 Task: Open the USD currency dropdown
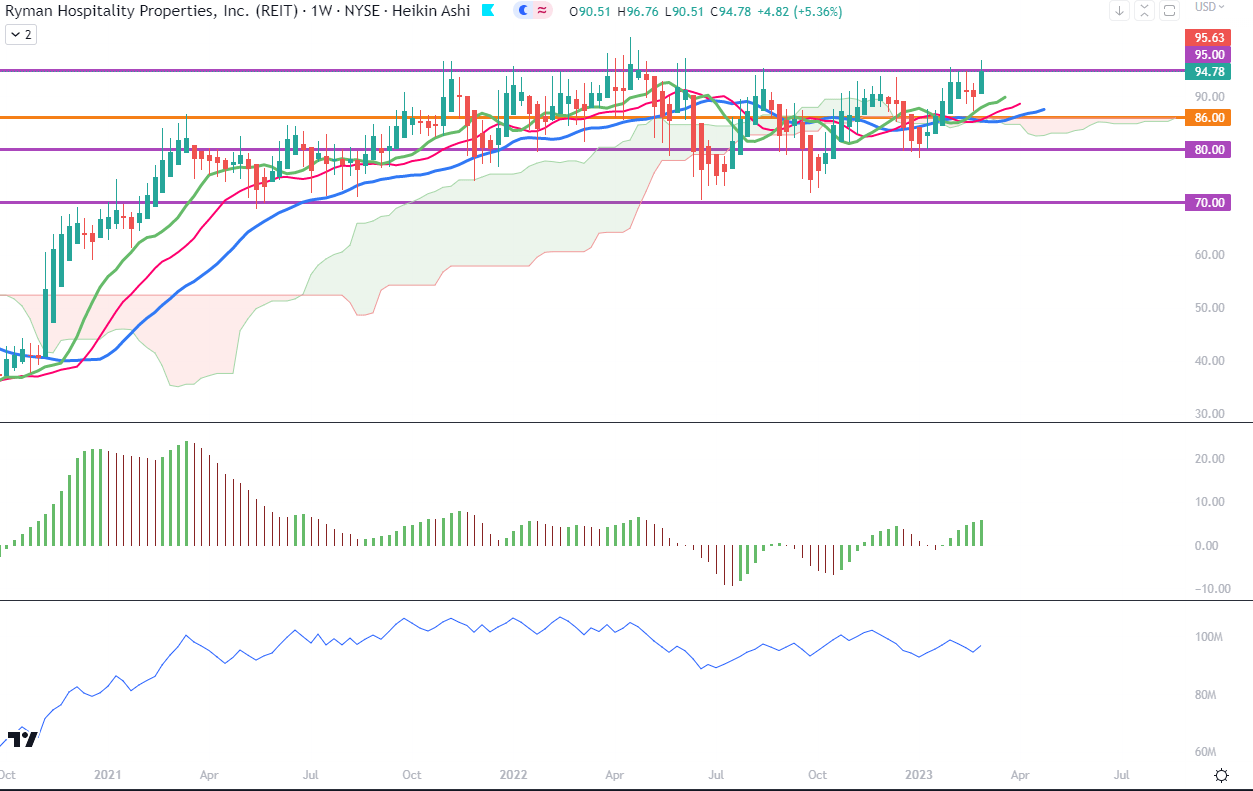pyautogui.click(x=1210, y=7)
